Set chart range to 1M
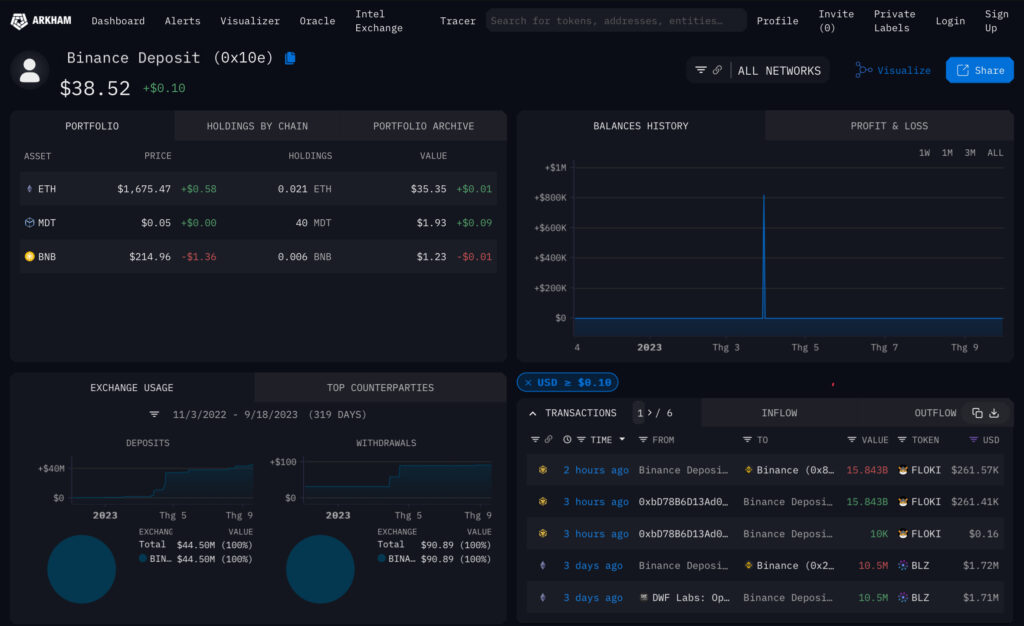Screen dimensions: 1024x626 [947, 153]
